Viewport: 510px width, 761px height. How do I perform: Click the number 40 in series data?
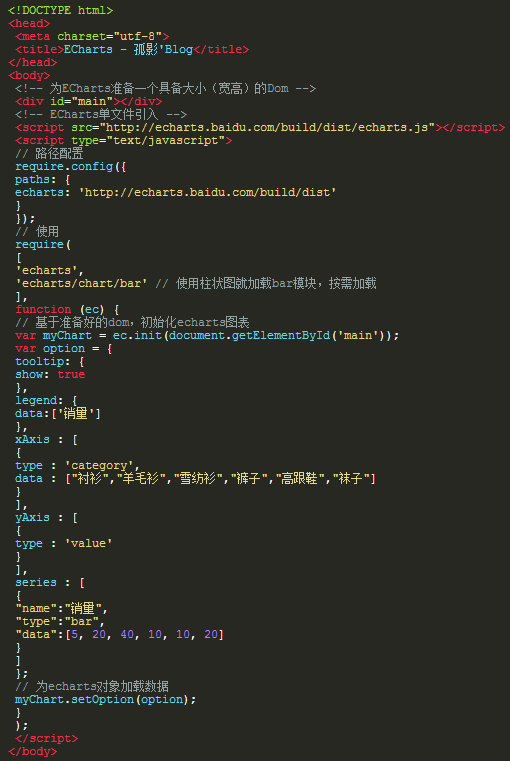coord(127,634)
